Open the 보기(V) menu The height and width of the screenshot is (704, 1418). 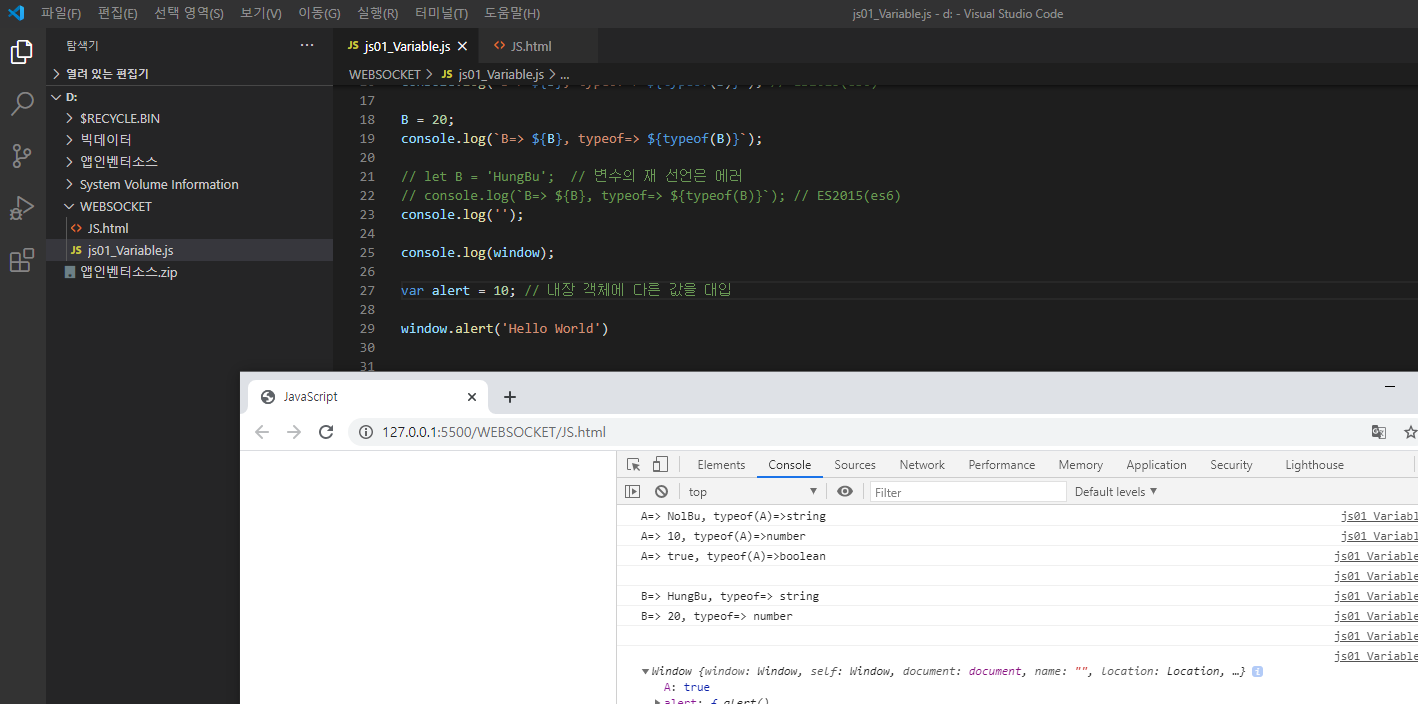click(261, 13)
